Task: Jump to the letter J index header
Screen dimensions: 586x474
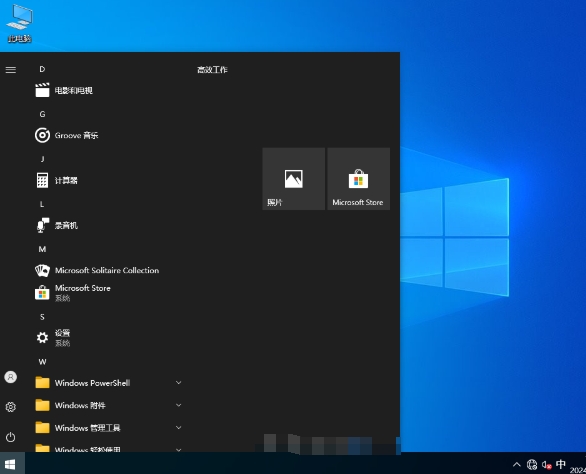Action: 42,159
